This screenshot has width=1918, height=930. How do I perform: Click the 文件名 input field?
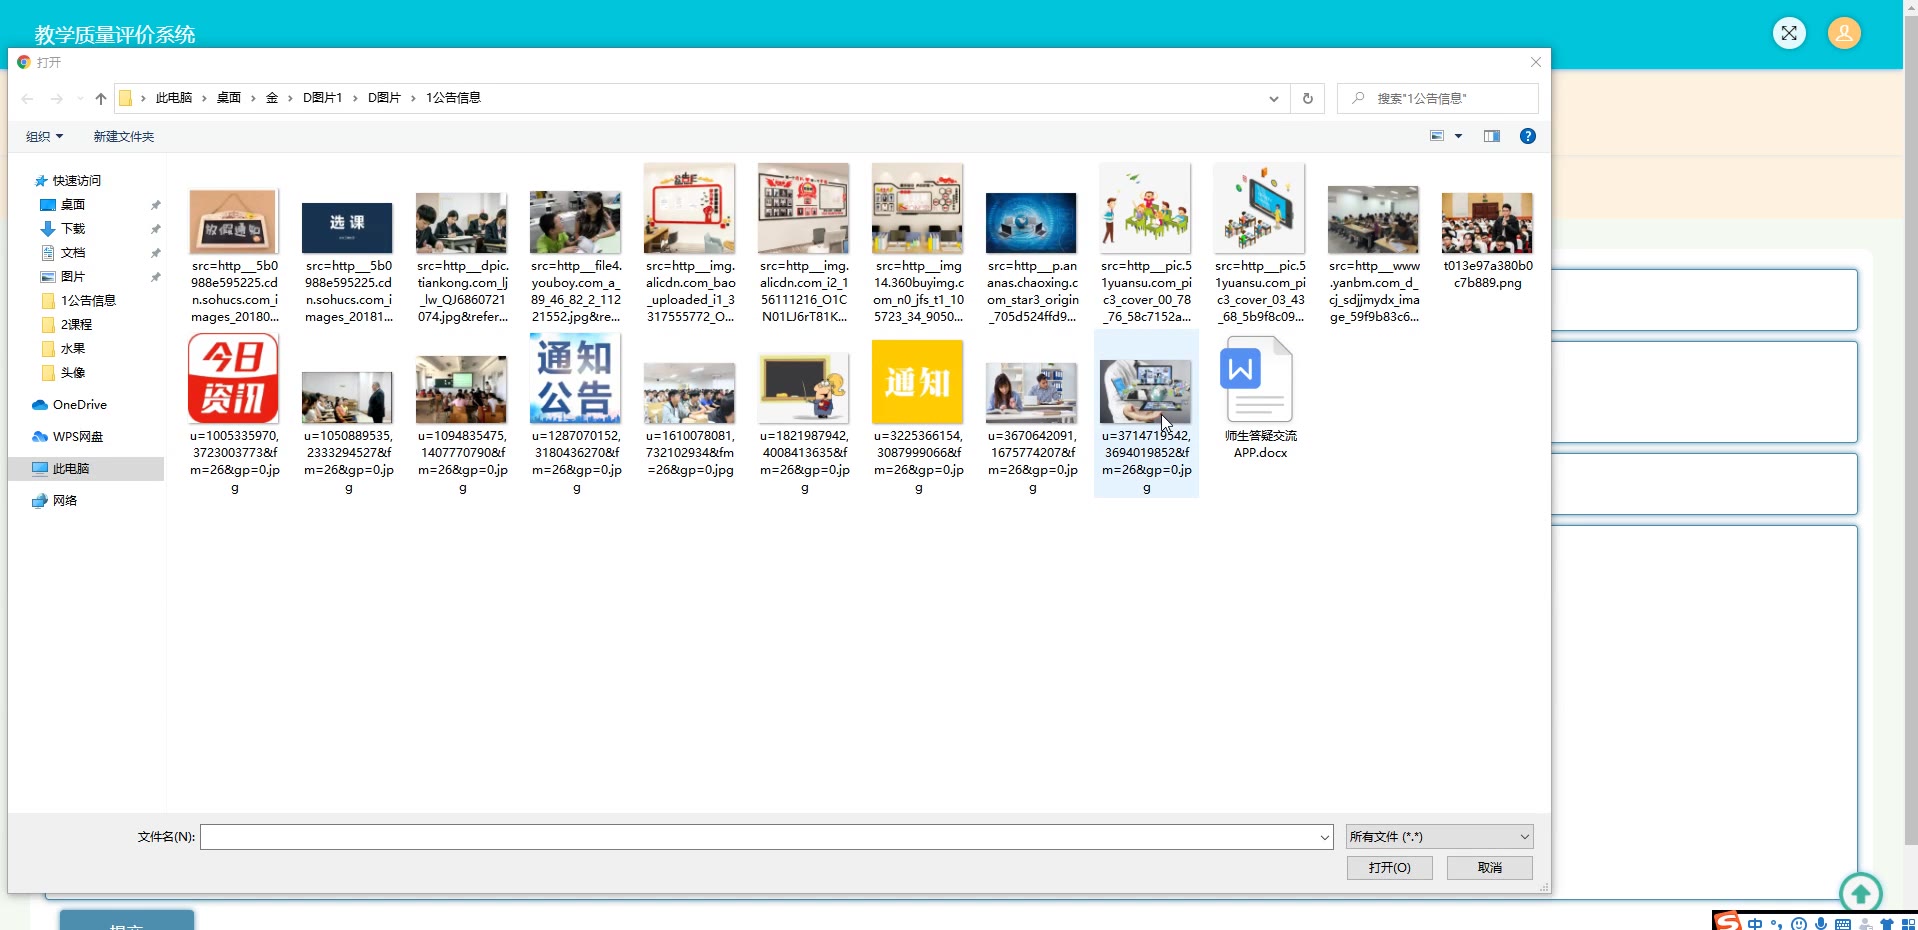(760, 837)
